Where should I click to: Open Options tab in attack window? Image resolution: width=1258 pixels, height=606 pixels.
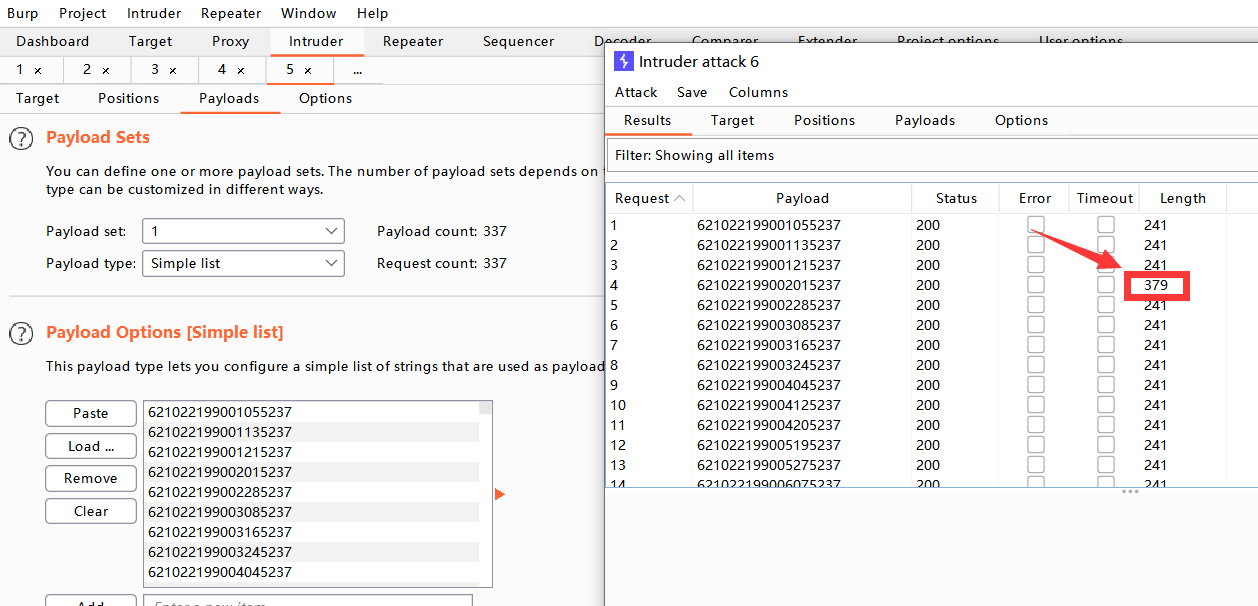(x=1021, y=120)
